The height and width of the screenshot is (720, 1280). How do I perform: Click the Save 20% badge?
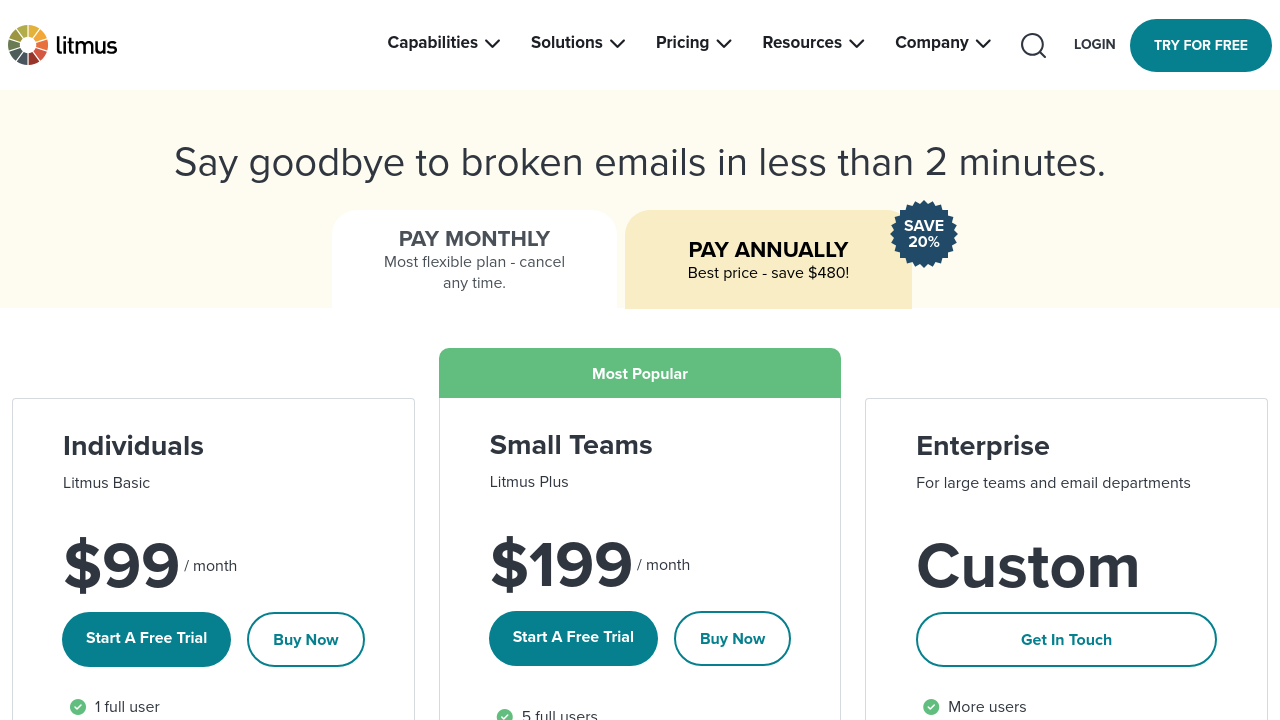[923, 234]
